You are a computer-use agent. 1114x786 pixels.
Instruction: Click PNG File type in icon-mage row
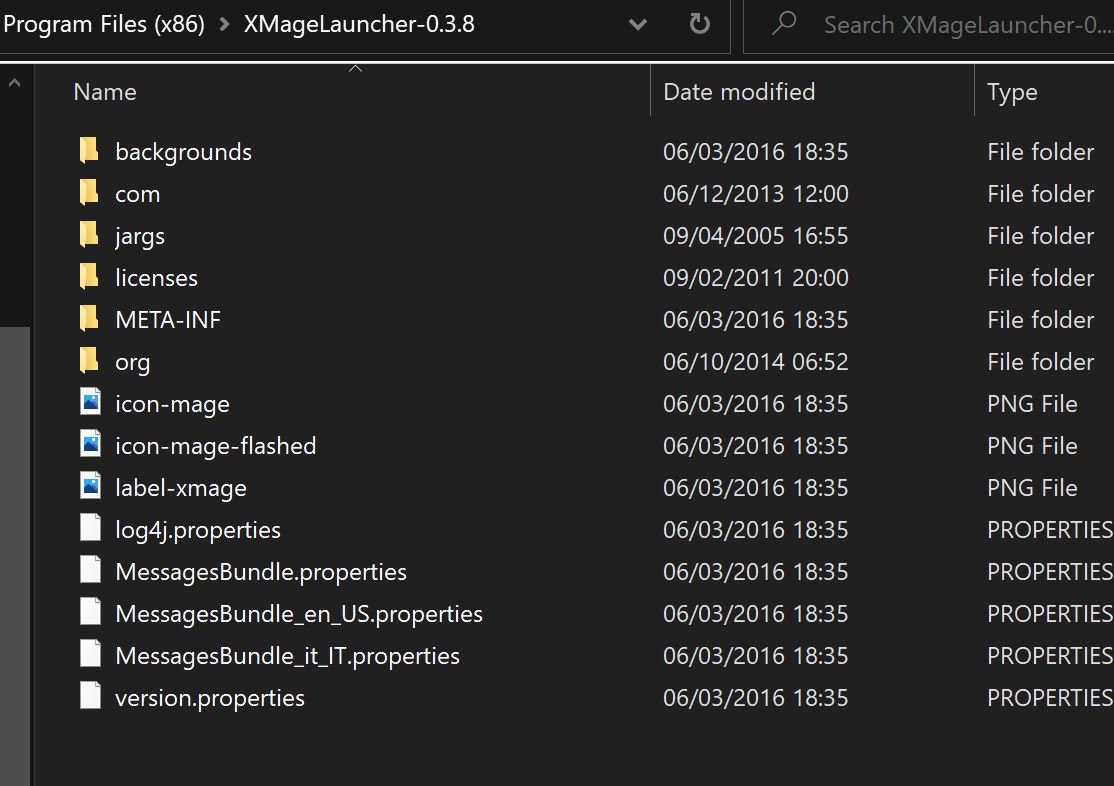(x=1032, y=404)
